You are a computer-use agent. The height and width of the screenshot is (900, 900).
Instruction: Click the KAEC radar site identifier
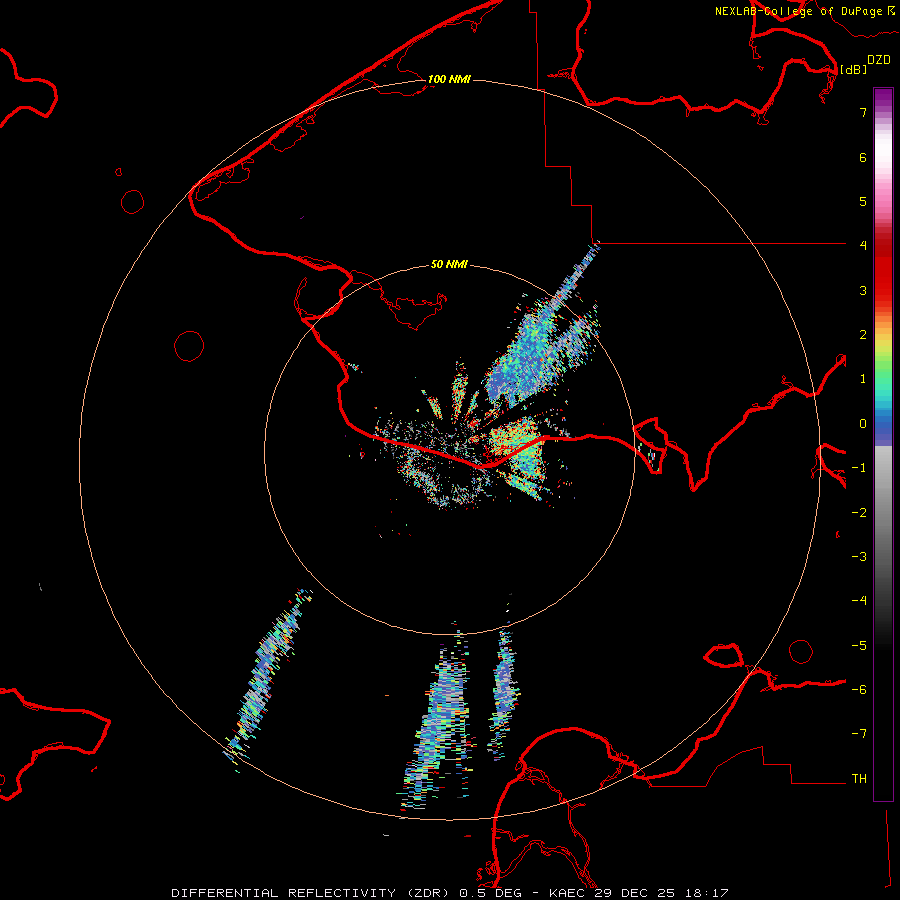(568, 893)
